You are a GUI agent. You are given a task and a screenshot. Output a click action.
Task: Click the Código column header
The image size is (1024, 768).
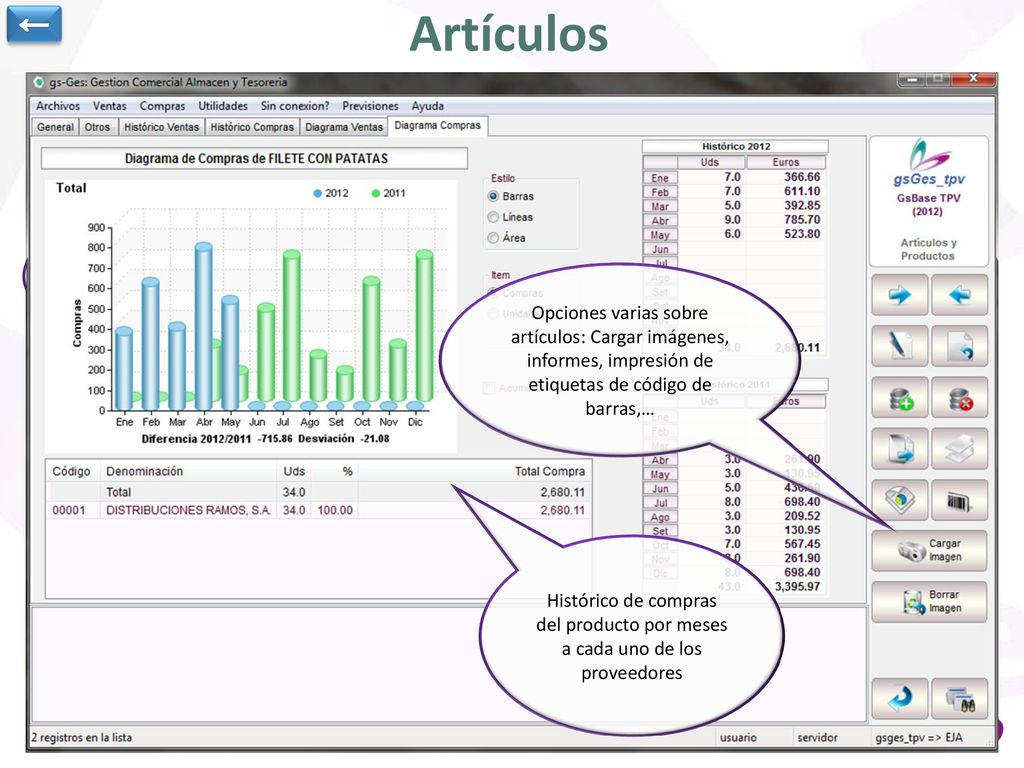pyautogui.click(x=71, y=472)
